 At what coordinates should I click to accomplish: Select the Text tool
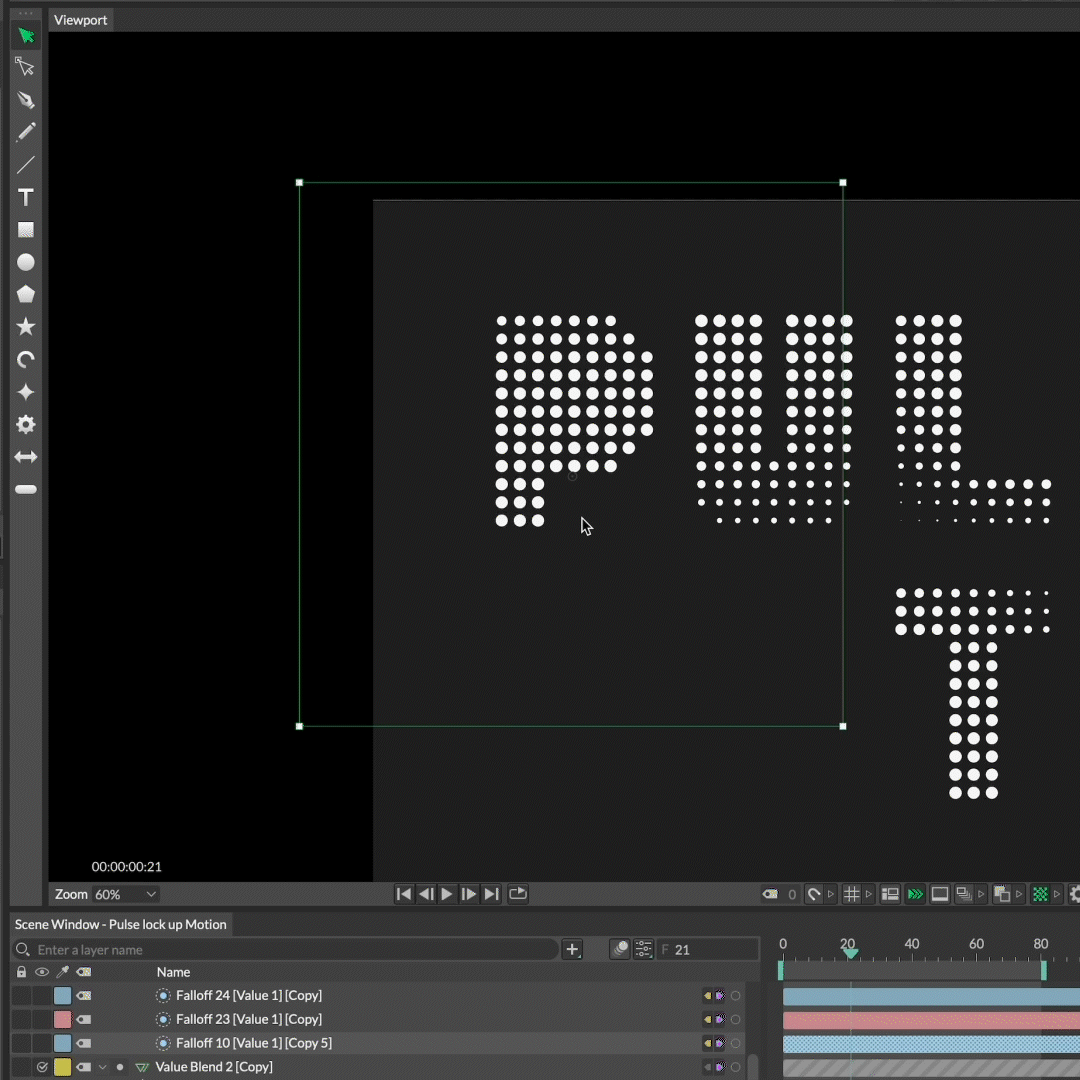(x=26, y=197)
